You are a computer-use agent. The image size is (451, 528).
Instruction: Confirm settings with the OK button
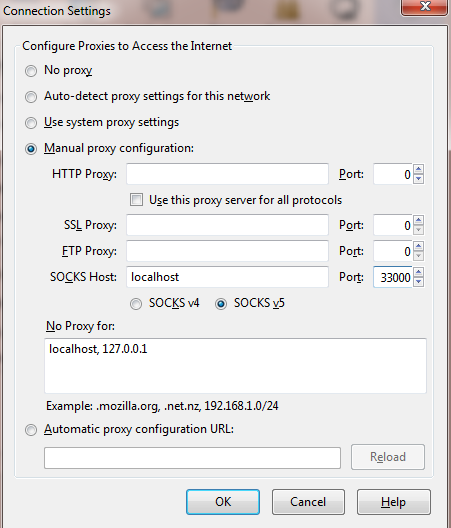coord(223,502)
